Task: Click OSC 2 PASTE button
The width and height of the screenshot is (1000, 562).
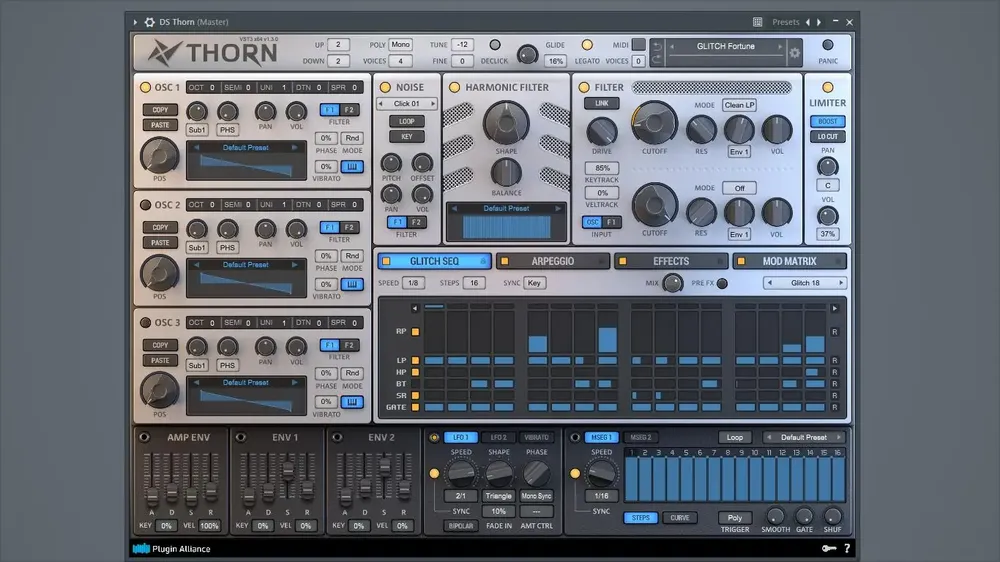Action: tap(160, 242)
